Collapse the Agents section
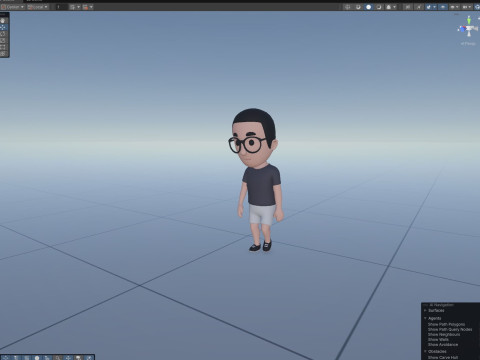480x360 pixels. (425, 318)
